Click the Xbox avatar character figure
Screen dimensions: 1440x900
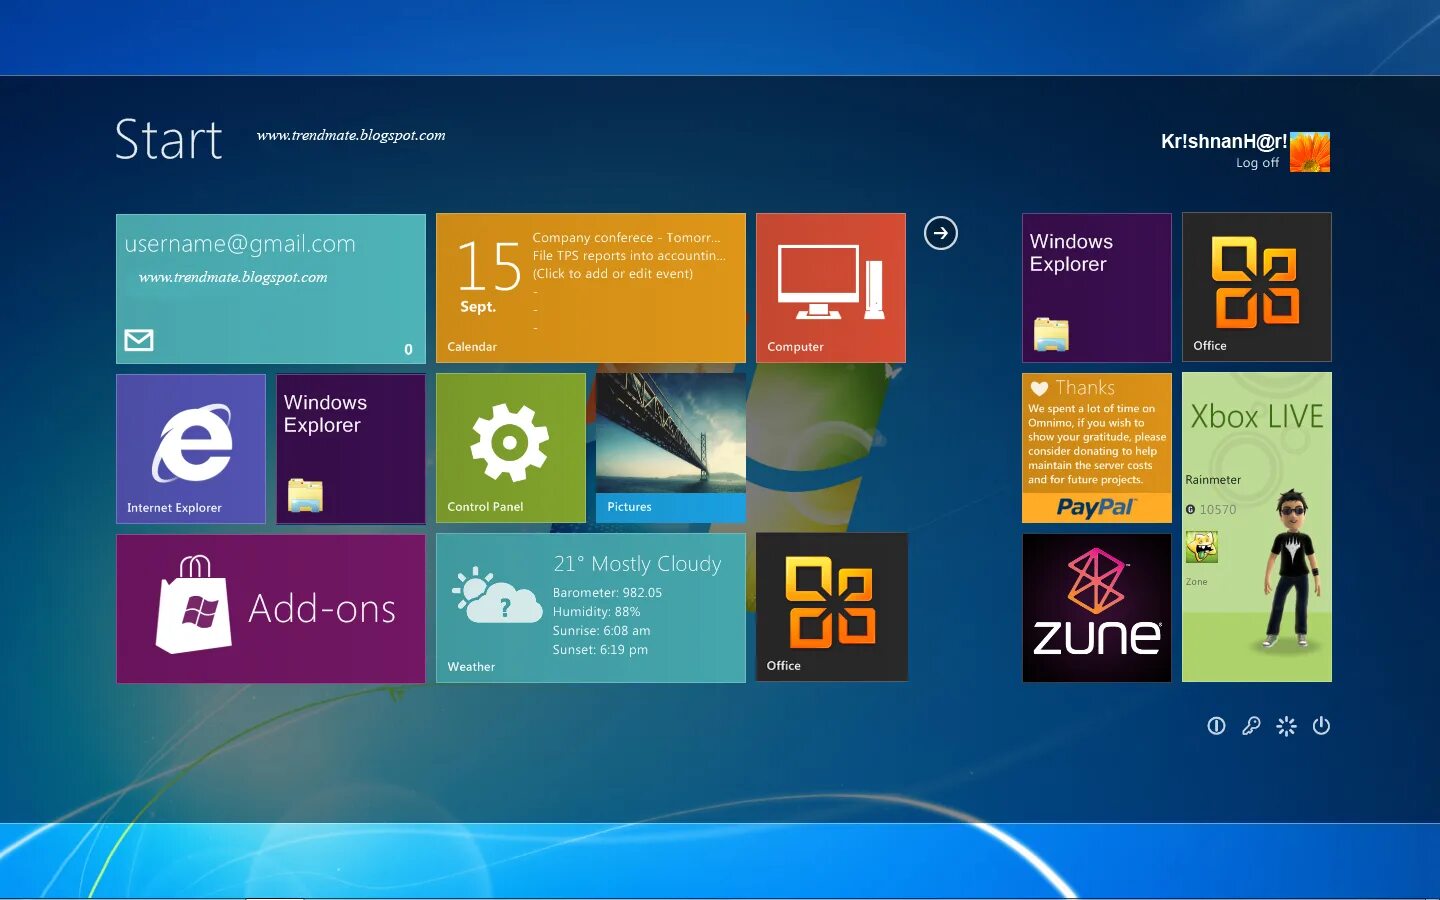coord(1290,568)
